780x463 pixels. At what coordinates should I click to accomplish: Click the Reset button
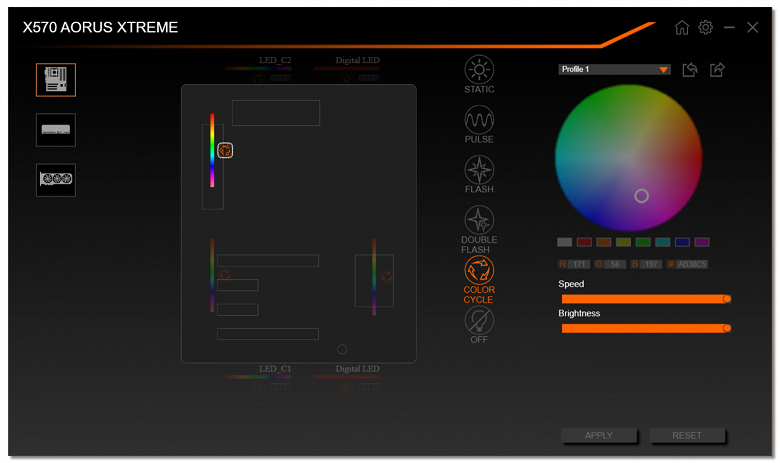pos(687,435)
